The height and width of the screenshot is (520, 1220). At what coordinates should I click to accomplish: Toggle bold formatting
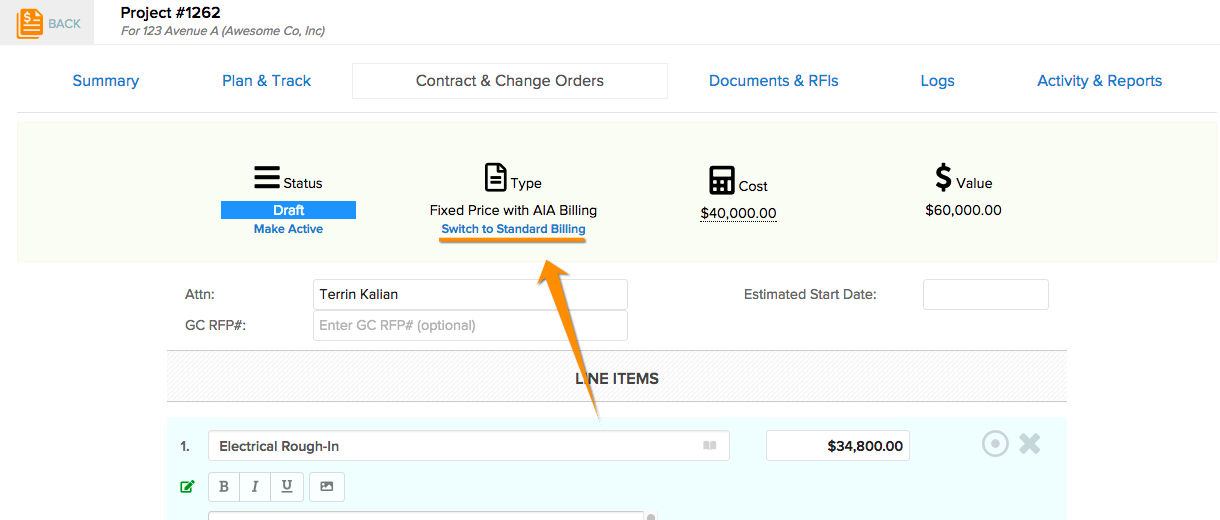(223, 487)
